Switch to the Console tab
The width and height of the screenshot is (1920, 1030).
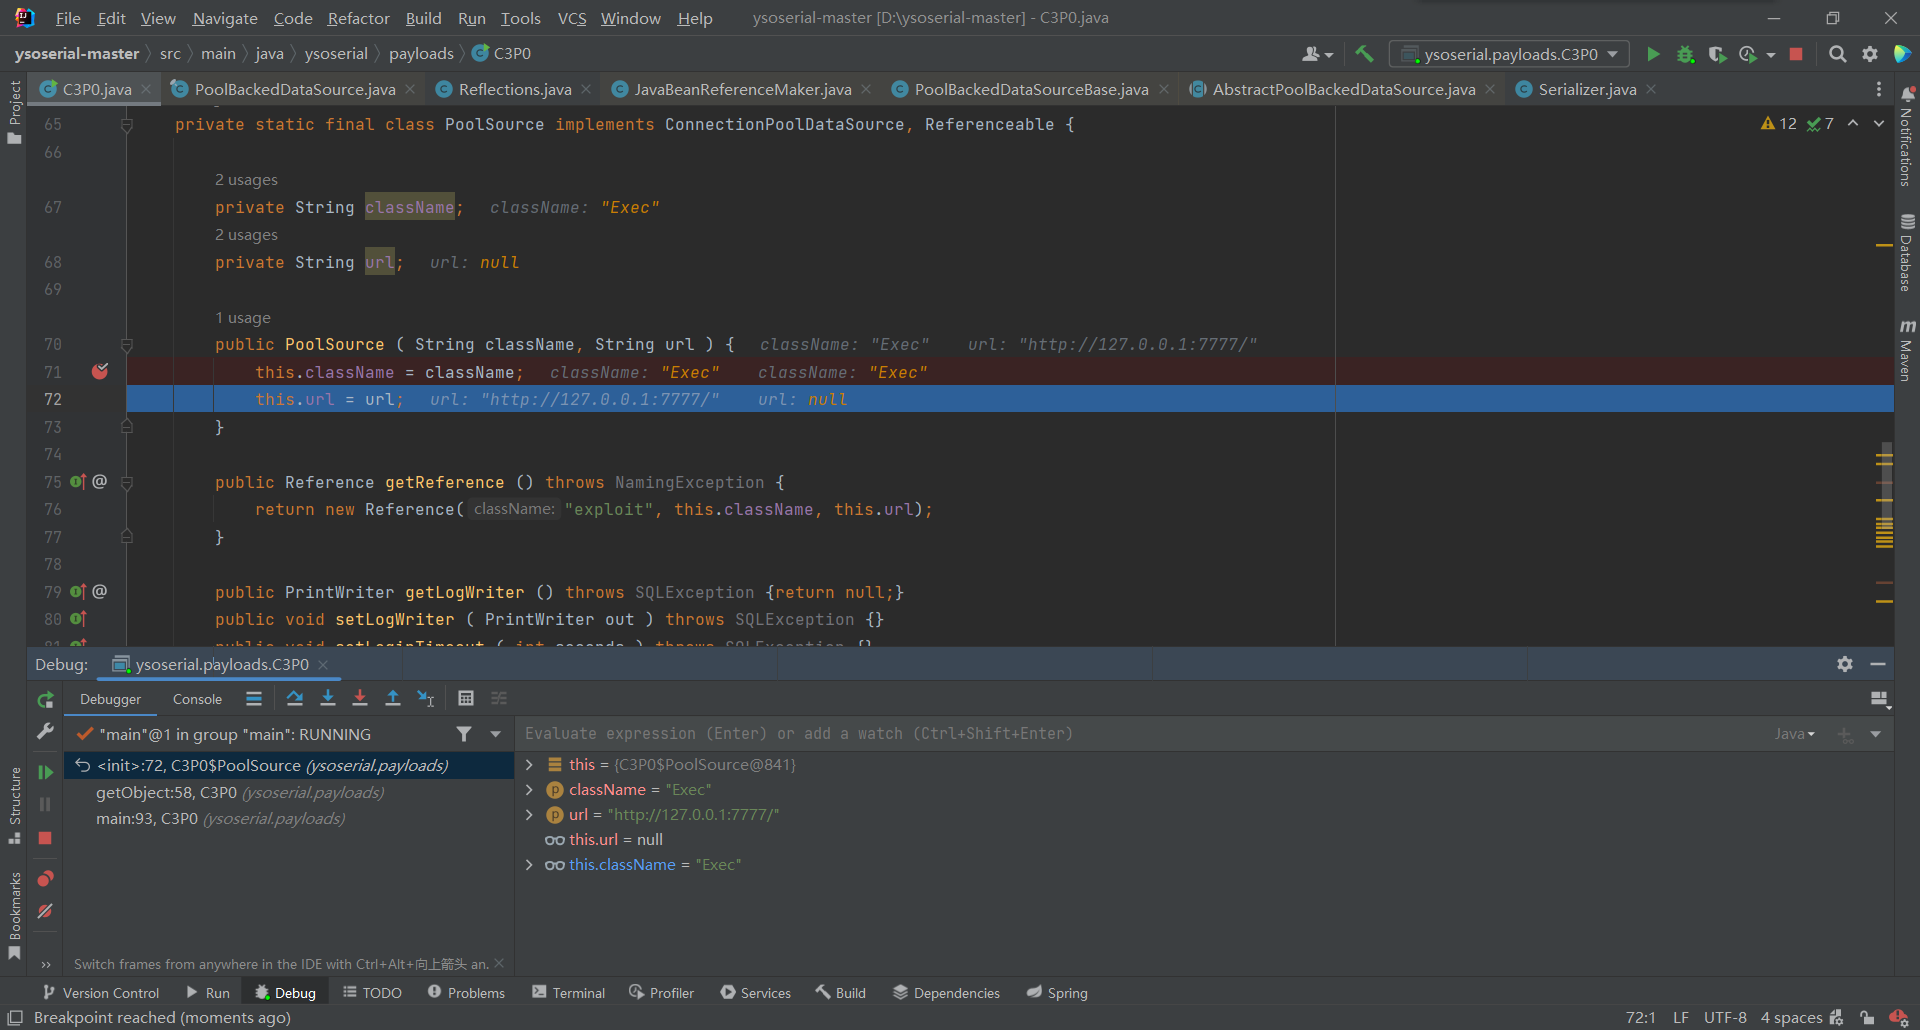pos(197,699)
